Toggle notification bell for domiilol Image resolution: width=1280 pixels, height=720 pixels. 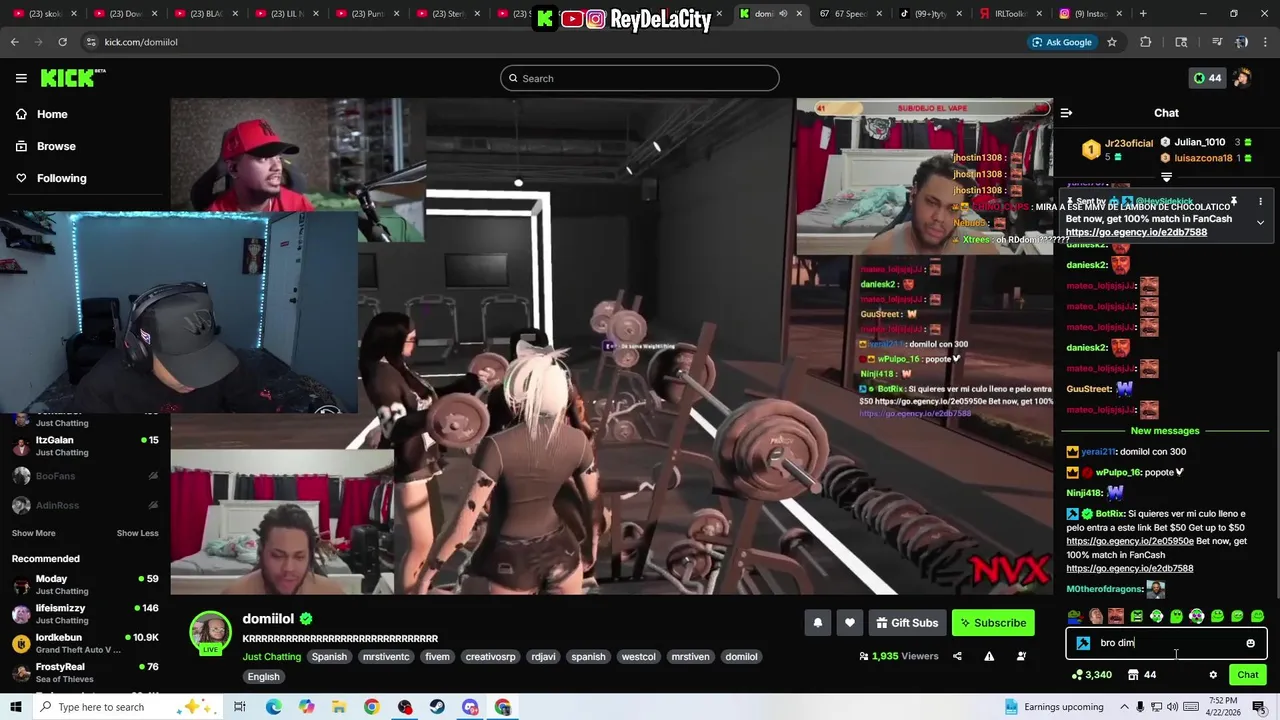point(818,623)
